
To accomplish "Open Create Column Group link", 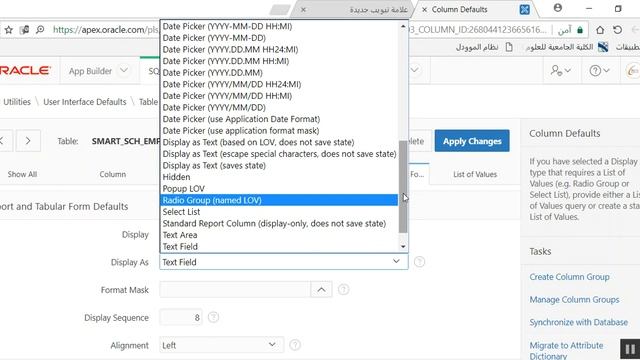I will 569,277.
